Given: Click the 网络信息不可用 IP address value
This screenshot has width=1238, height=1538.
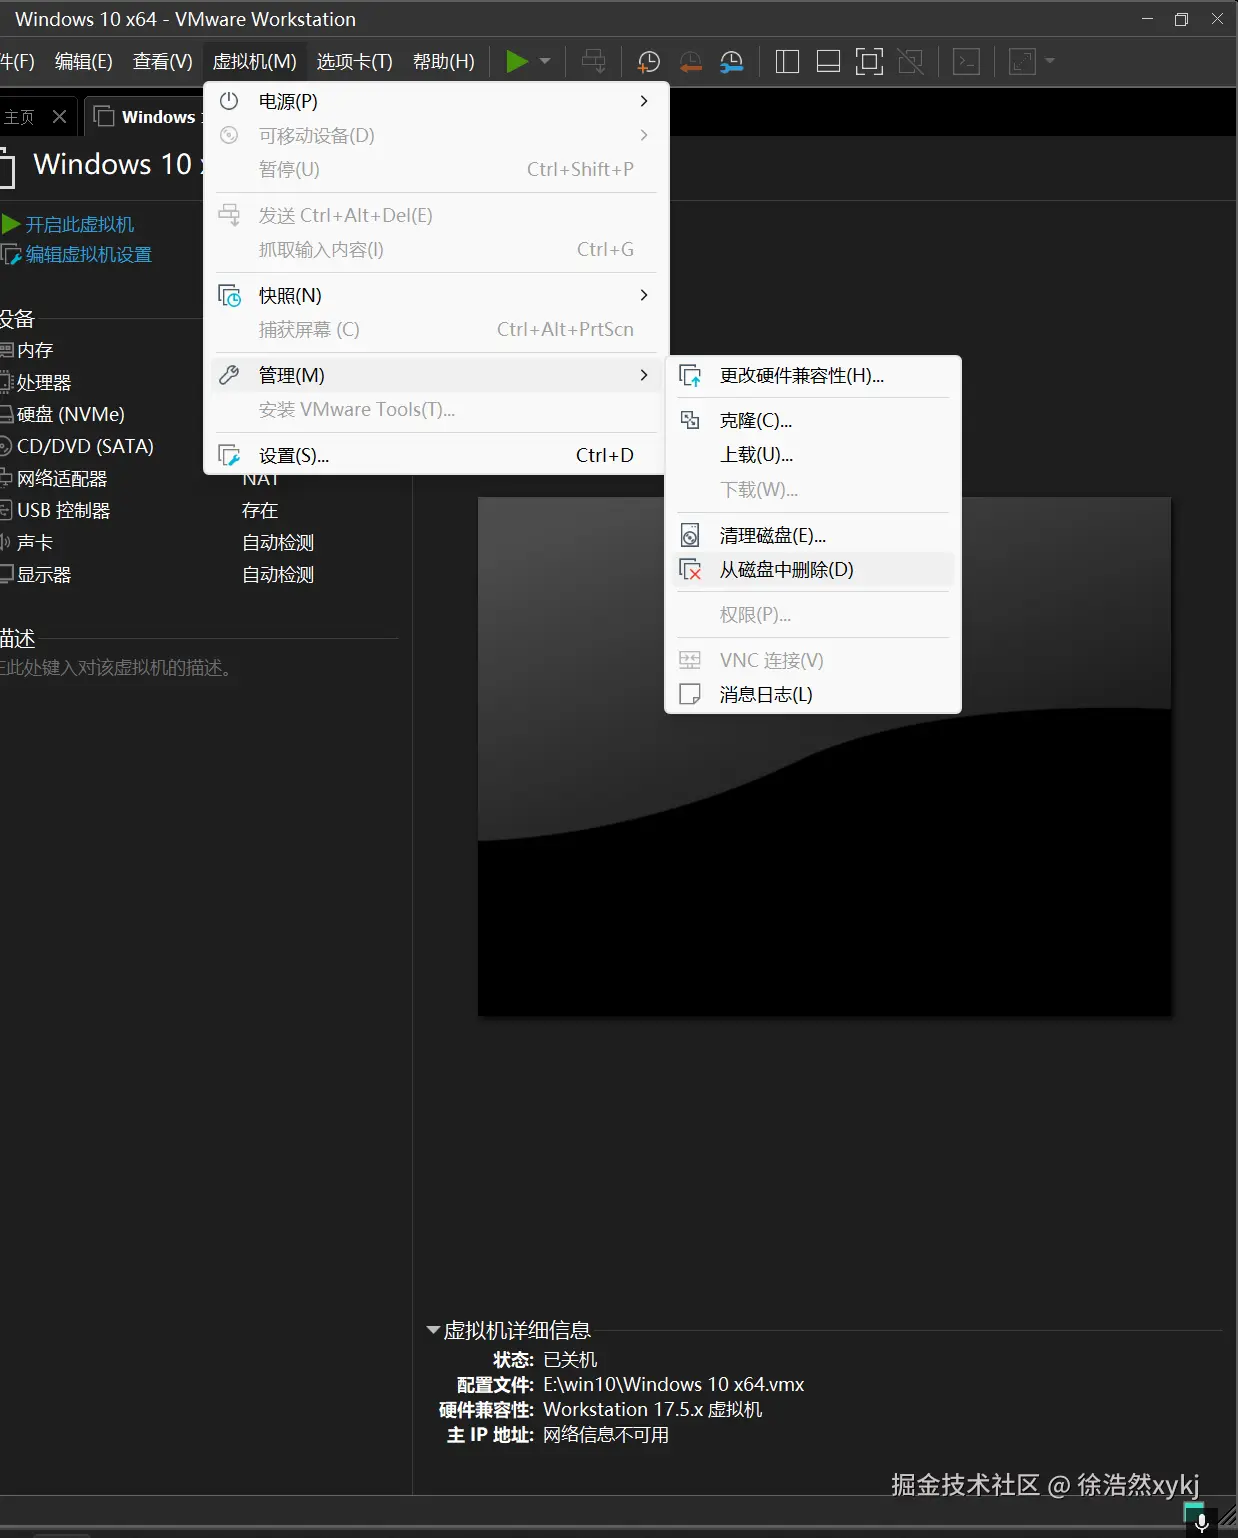Looking at the screenshot, I should click(606, 1435).
